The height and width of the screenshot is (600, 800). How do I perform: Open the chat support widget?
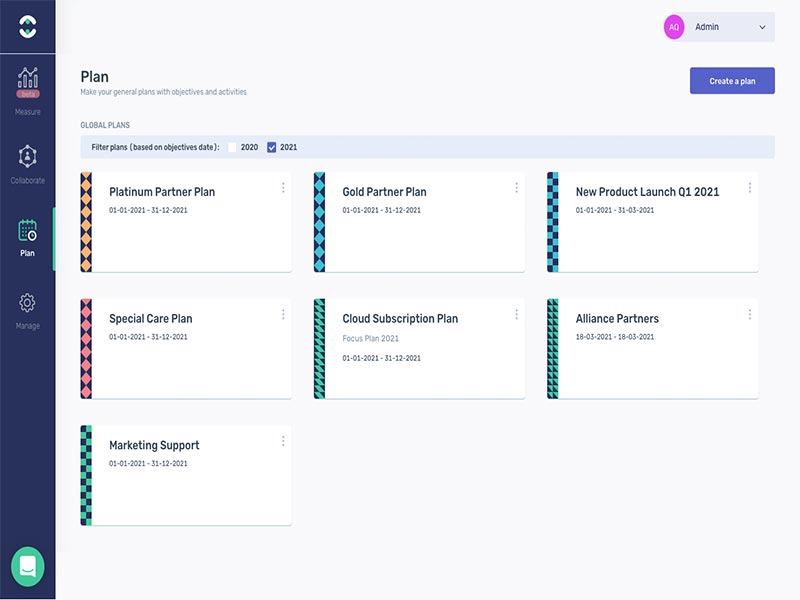[27, 566]
